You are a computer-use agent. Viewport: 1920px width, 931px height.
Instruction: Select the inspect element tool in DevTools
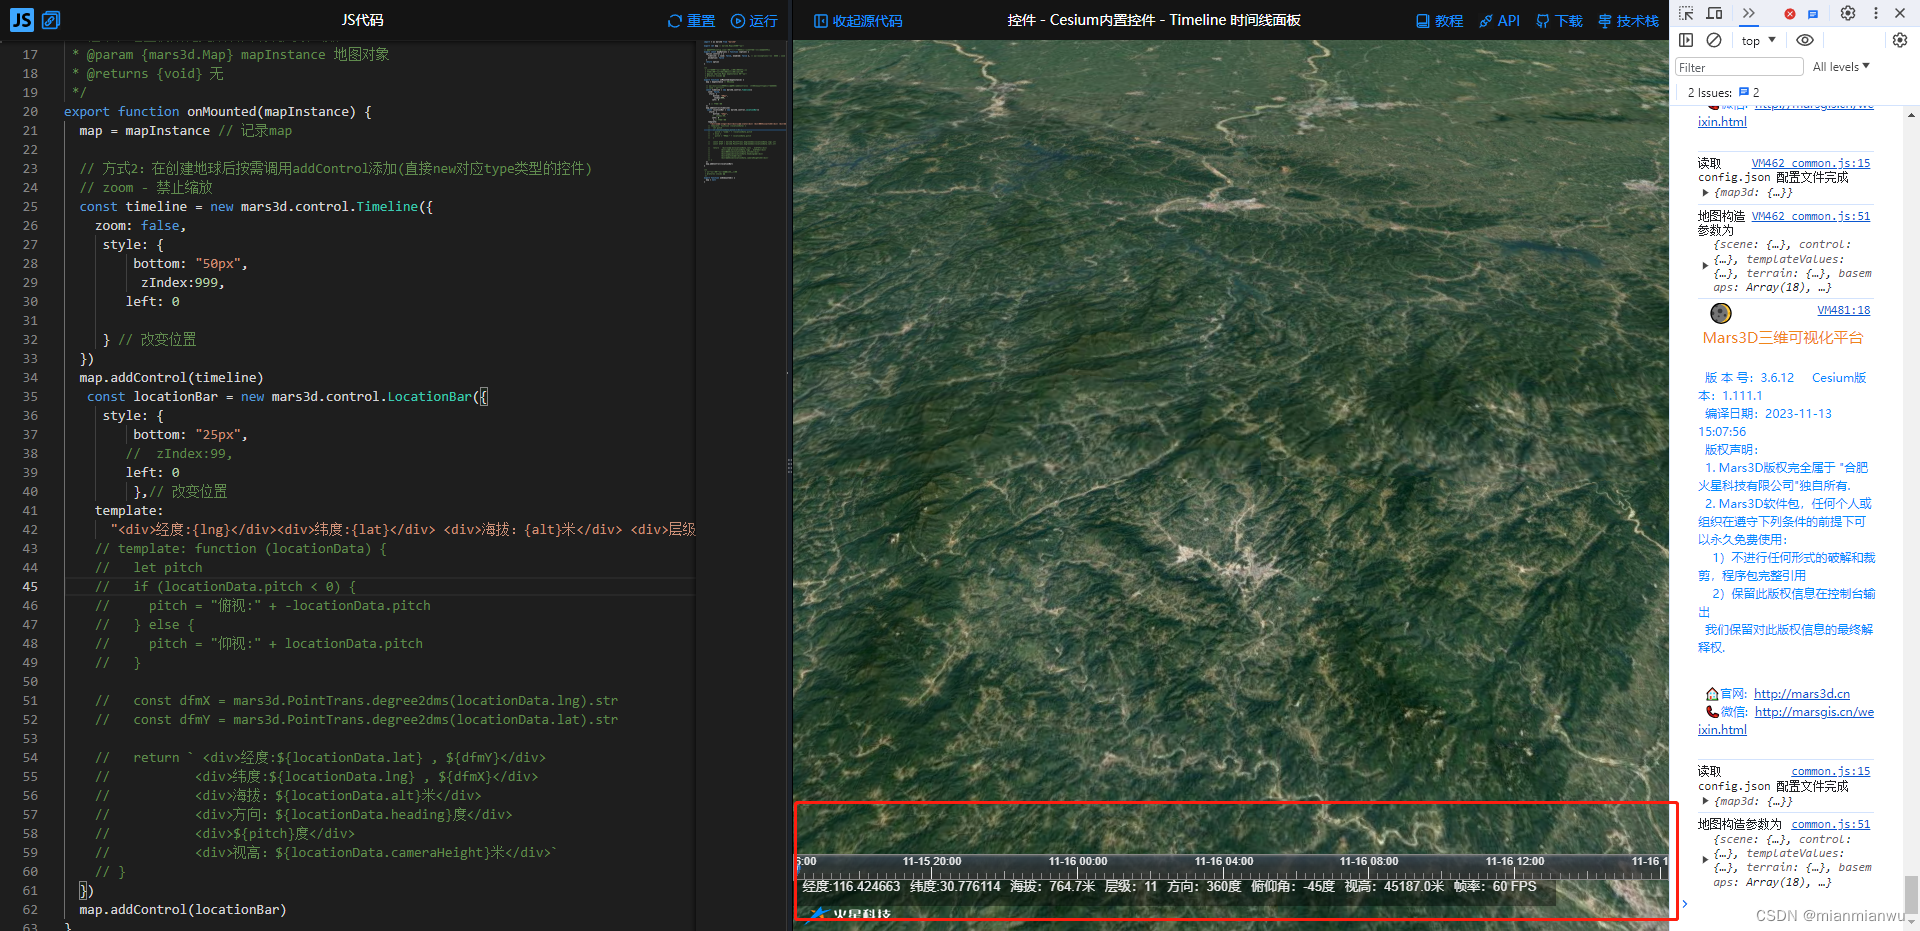pos(1687,14)
